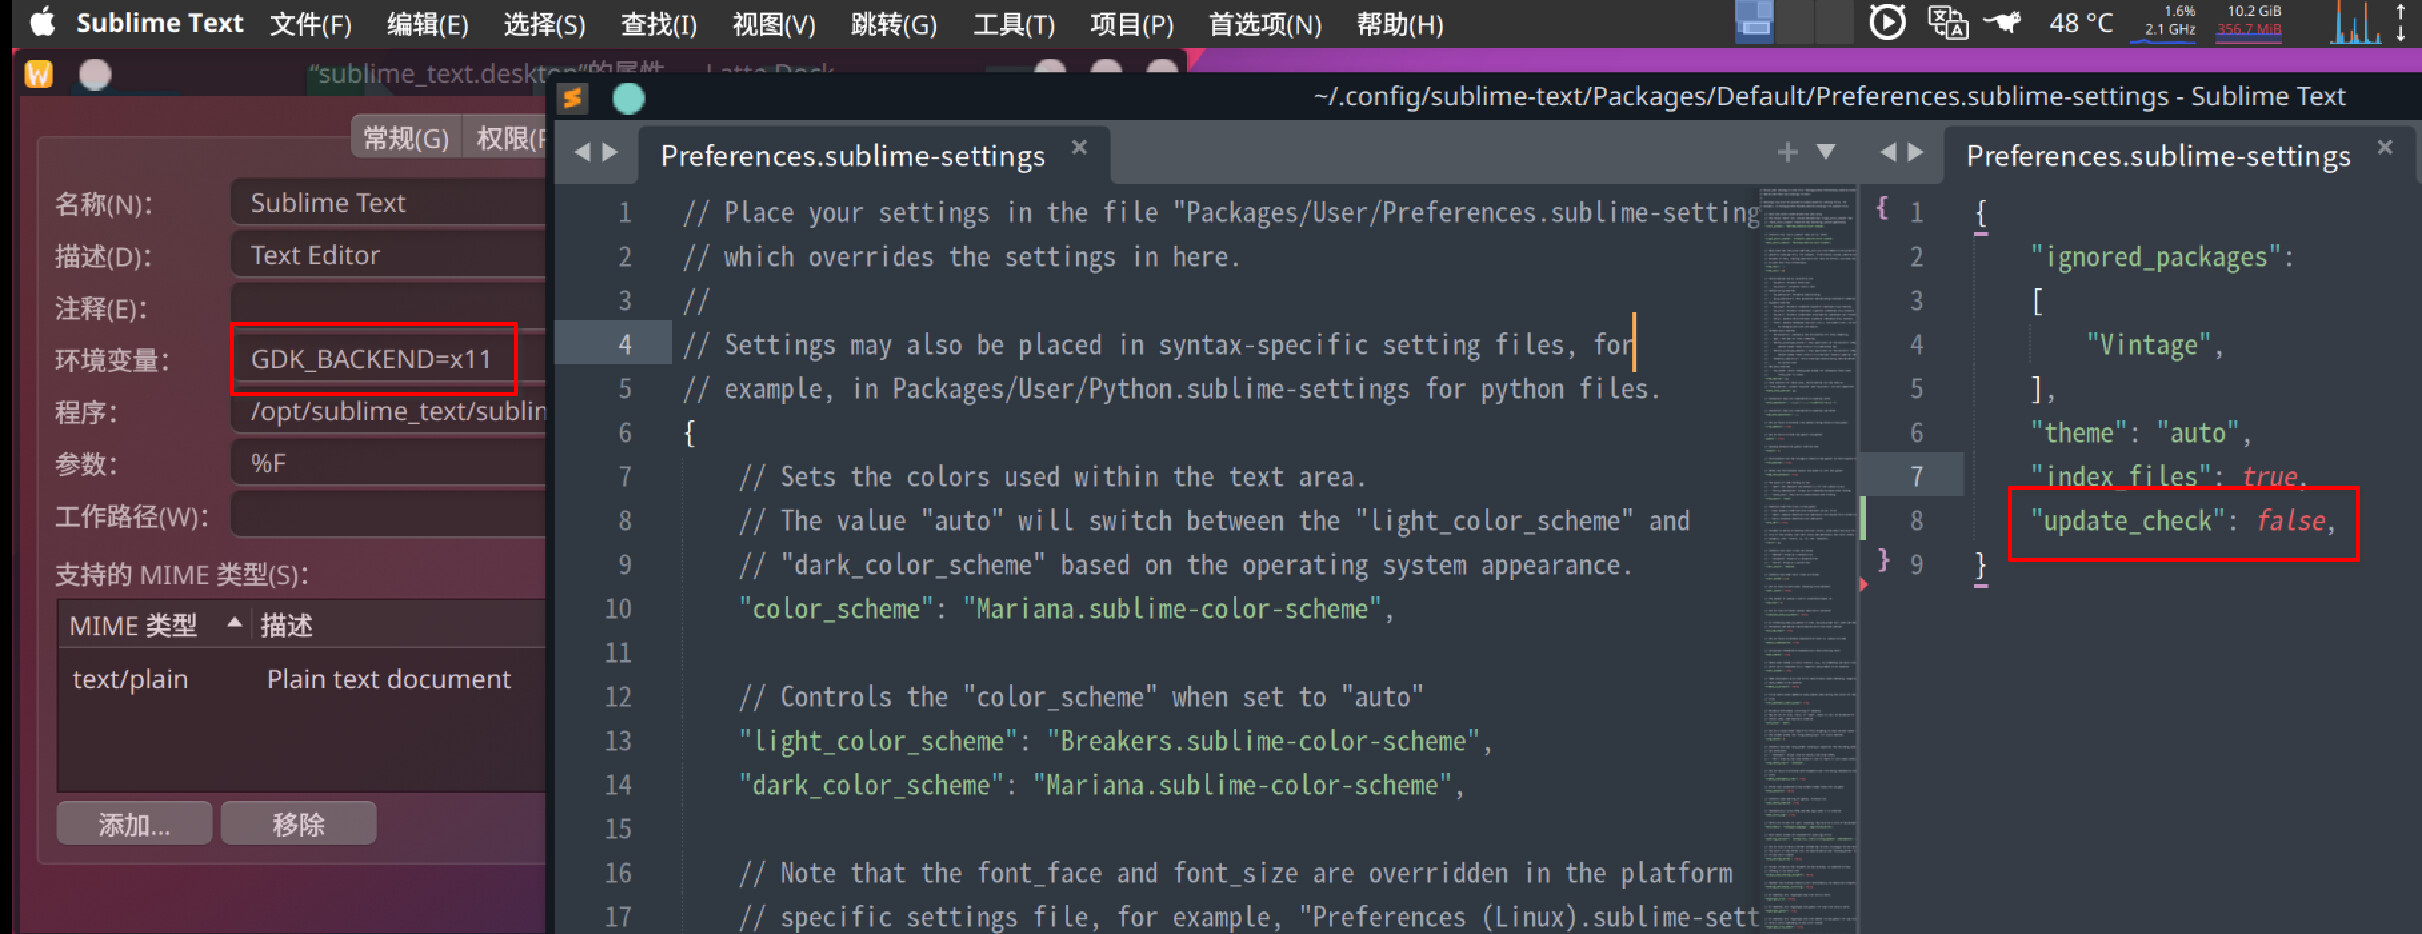Open the 48 °C temperature widget
The height and width of the screenshot is (934, 2422).
pos(2081,23)
